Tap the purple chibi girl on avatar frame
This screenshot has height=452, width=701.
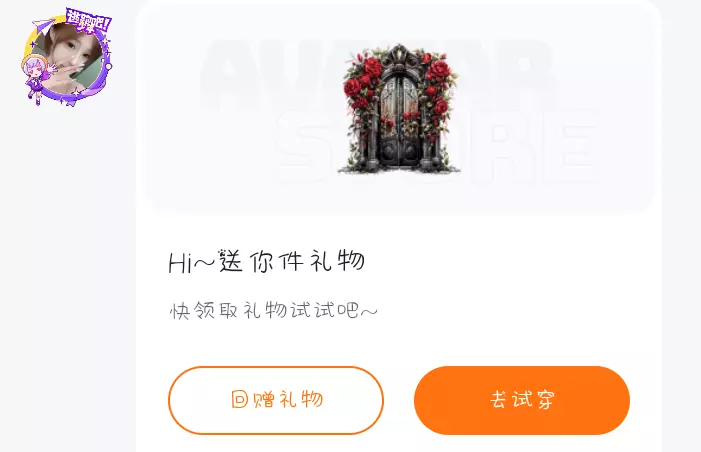36,78
